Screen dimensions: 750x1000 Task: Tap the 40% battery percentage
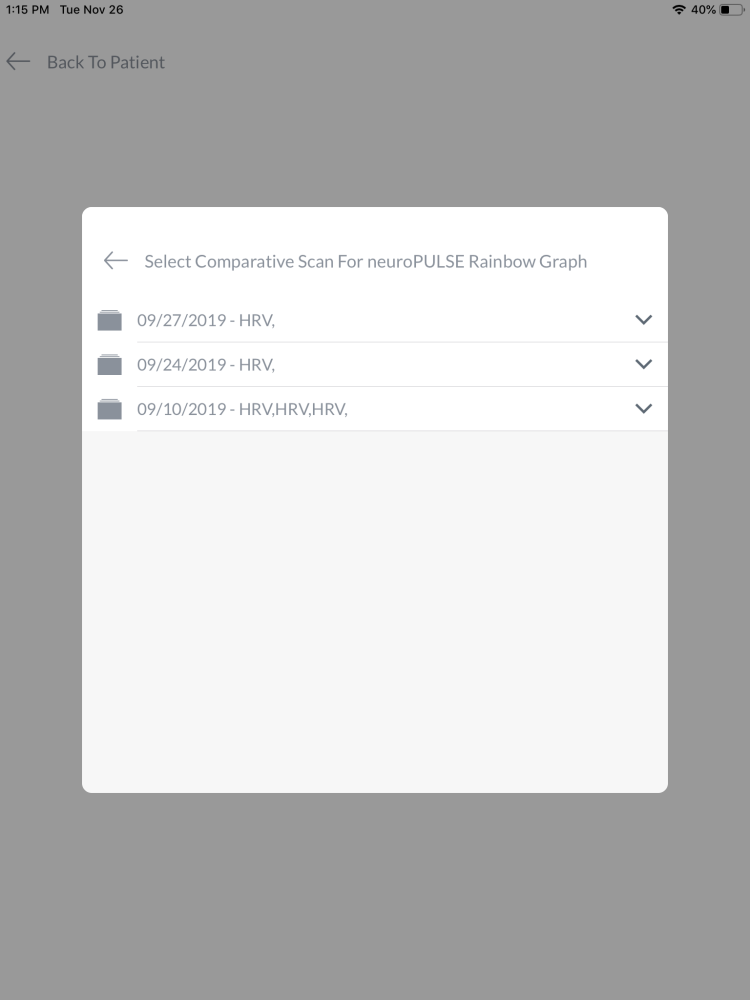[x=703, y=10]
